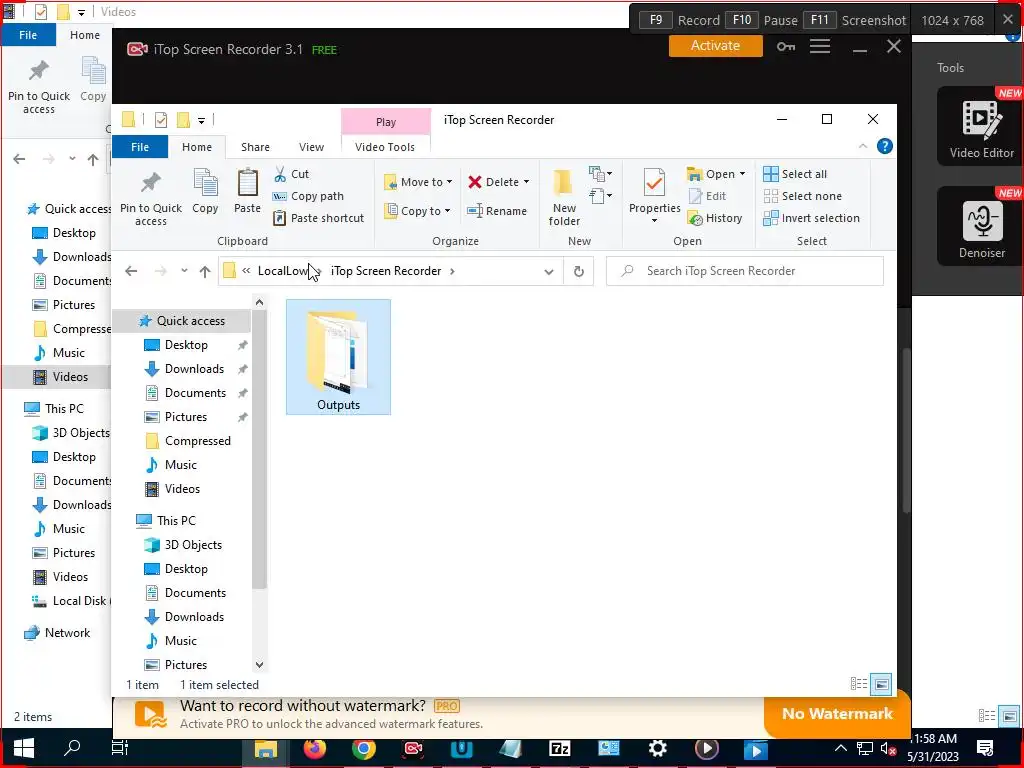Switch to the Share tab
Viewport: 1024px width, 768px height.
pyautogui.click(x=255, y=147)
